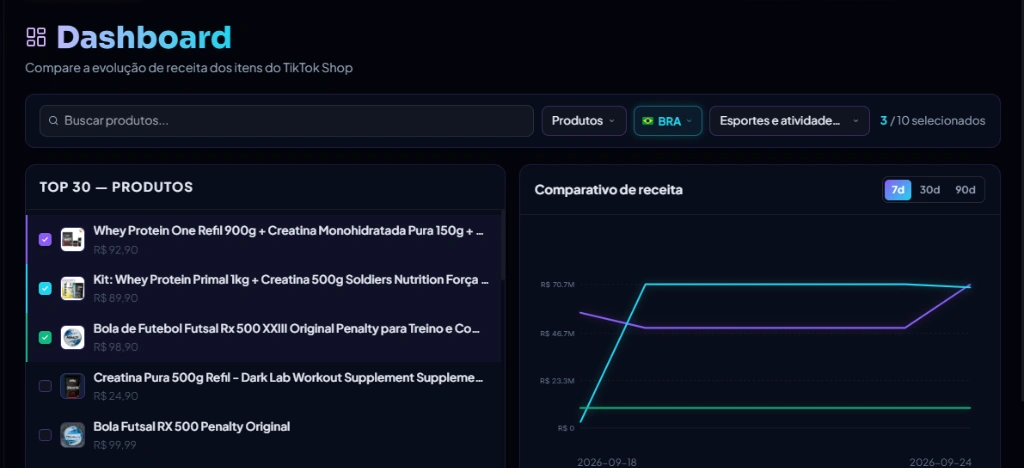Screen dimensions: 1024x468
Task: Open Kit Whey Protein Primal product thumbnail
Action: coord(72,289)
